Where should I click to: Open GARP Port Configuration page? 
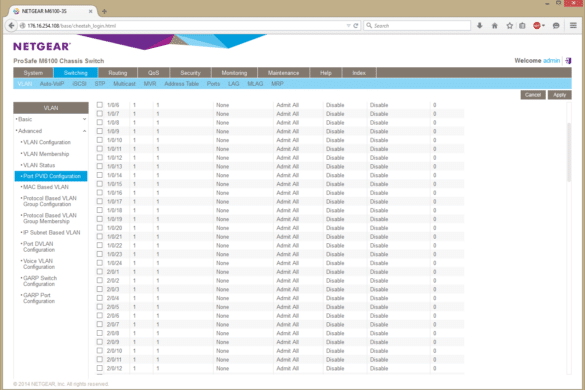(x=38, y=298)
